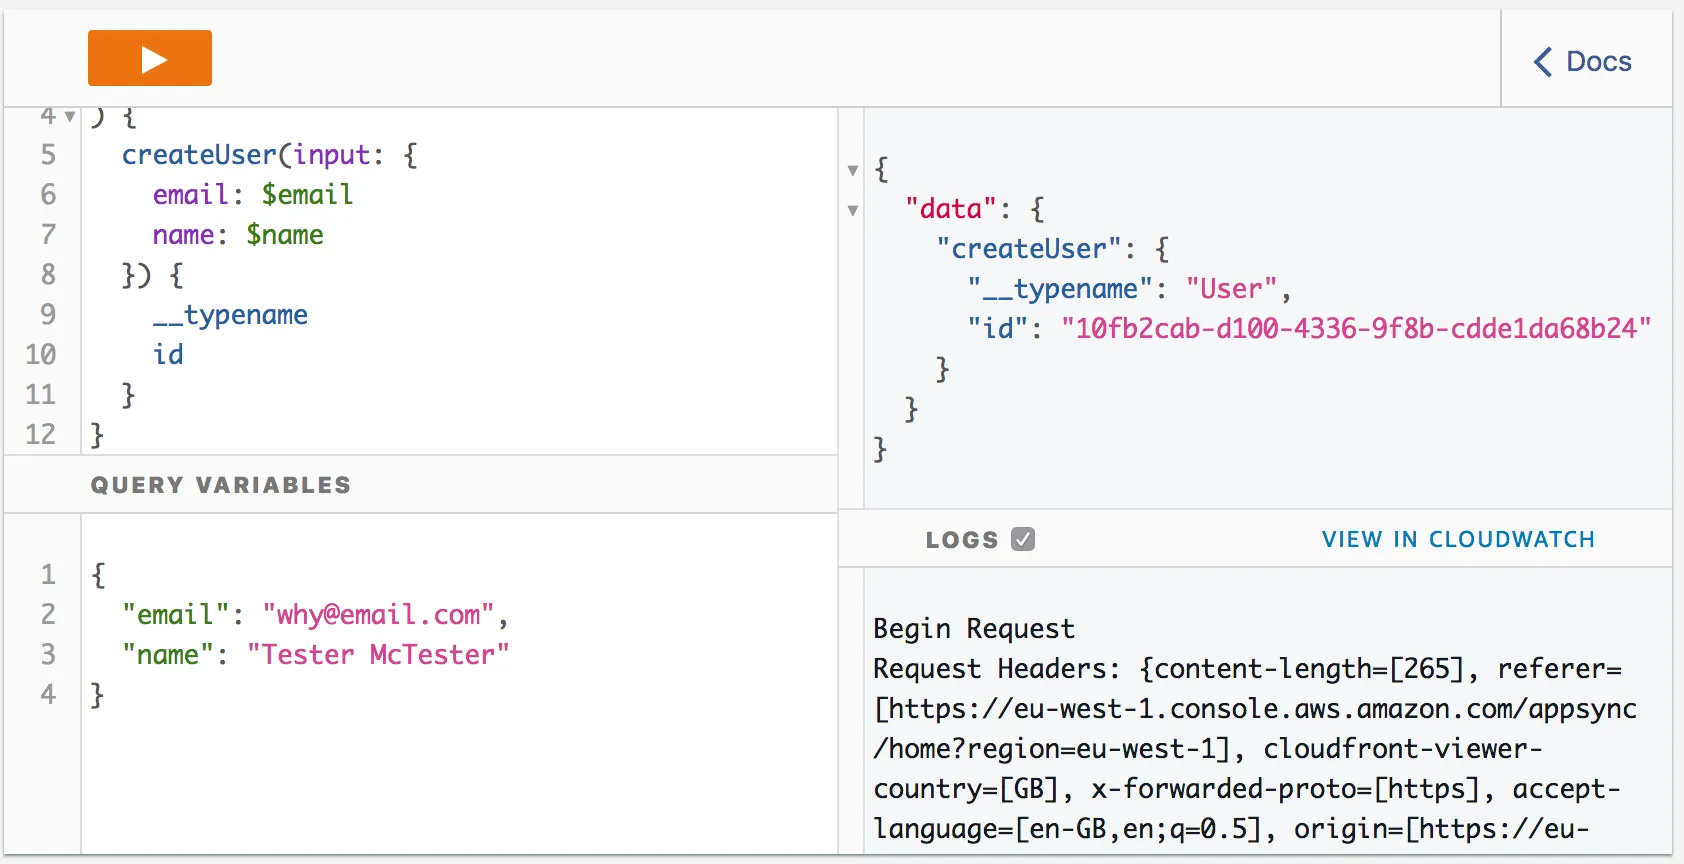Toggle the LOGS checkbox
This screenshot has height=864, width=1684.
tap(1022, 540)
